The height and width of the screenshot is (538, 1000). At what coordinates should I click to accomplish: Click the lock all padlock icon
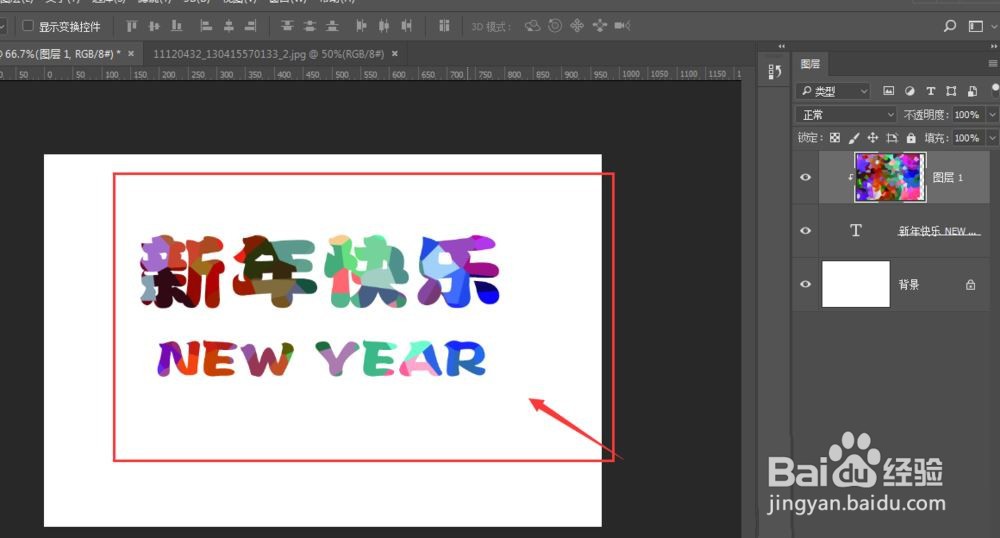click(x=911, y=138)
